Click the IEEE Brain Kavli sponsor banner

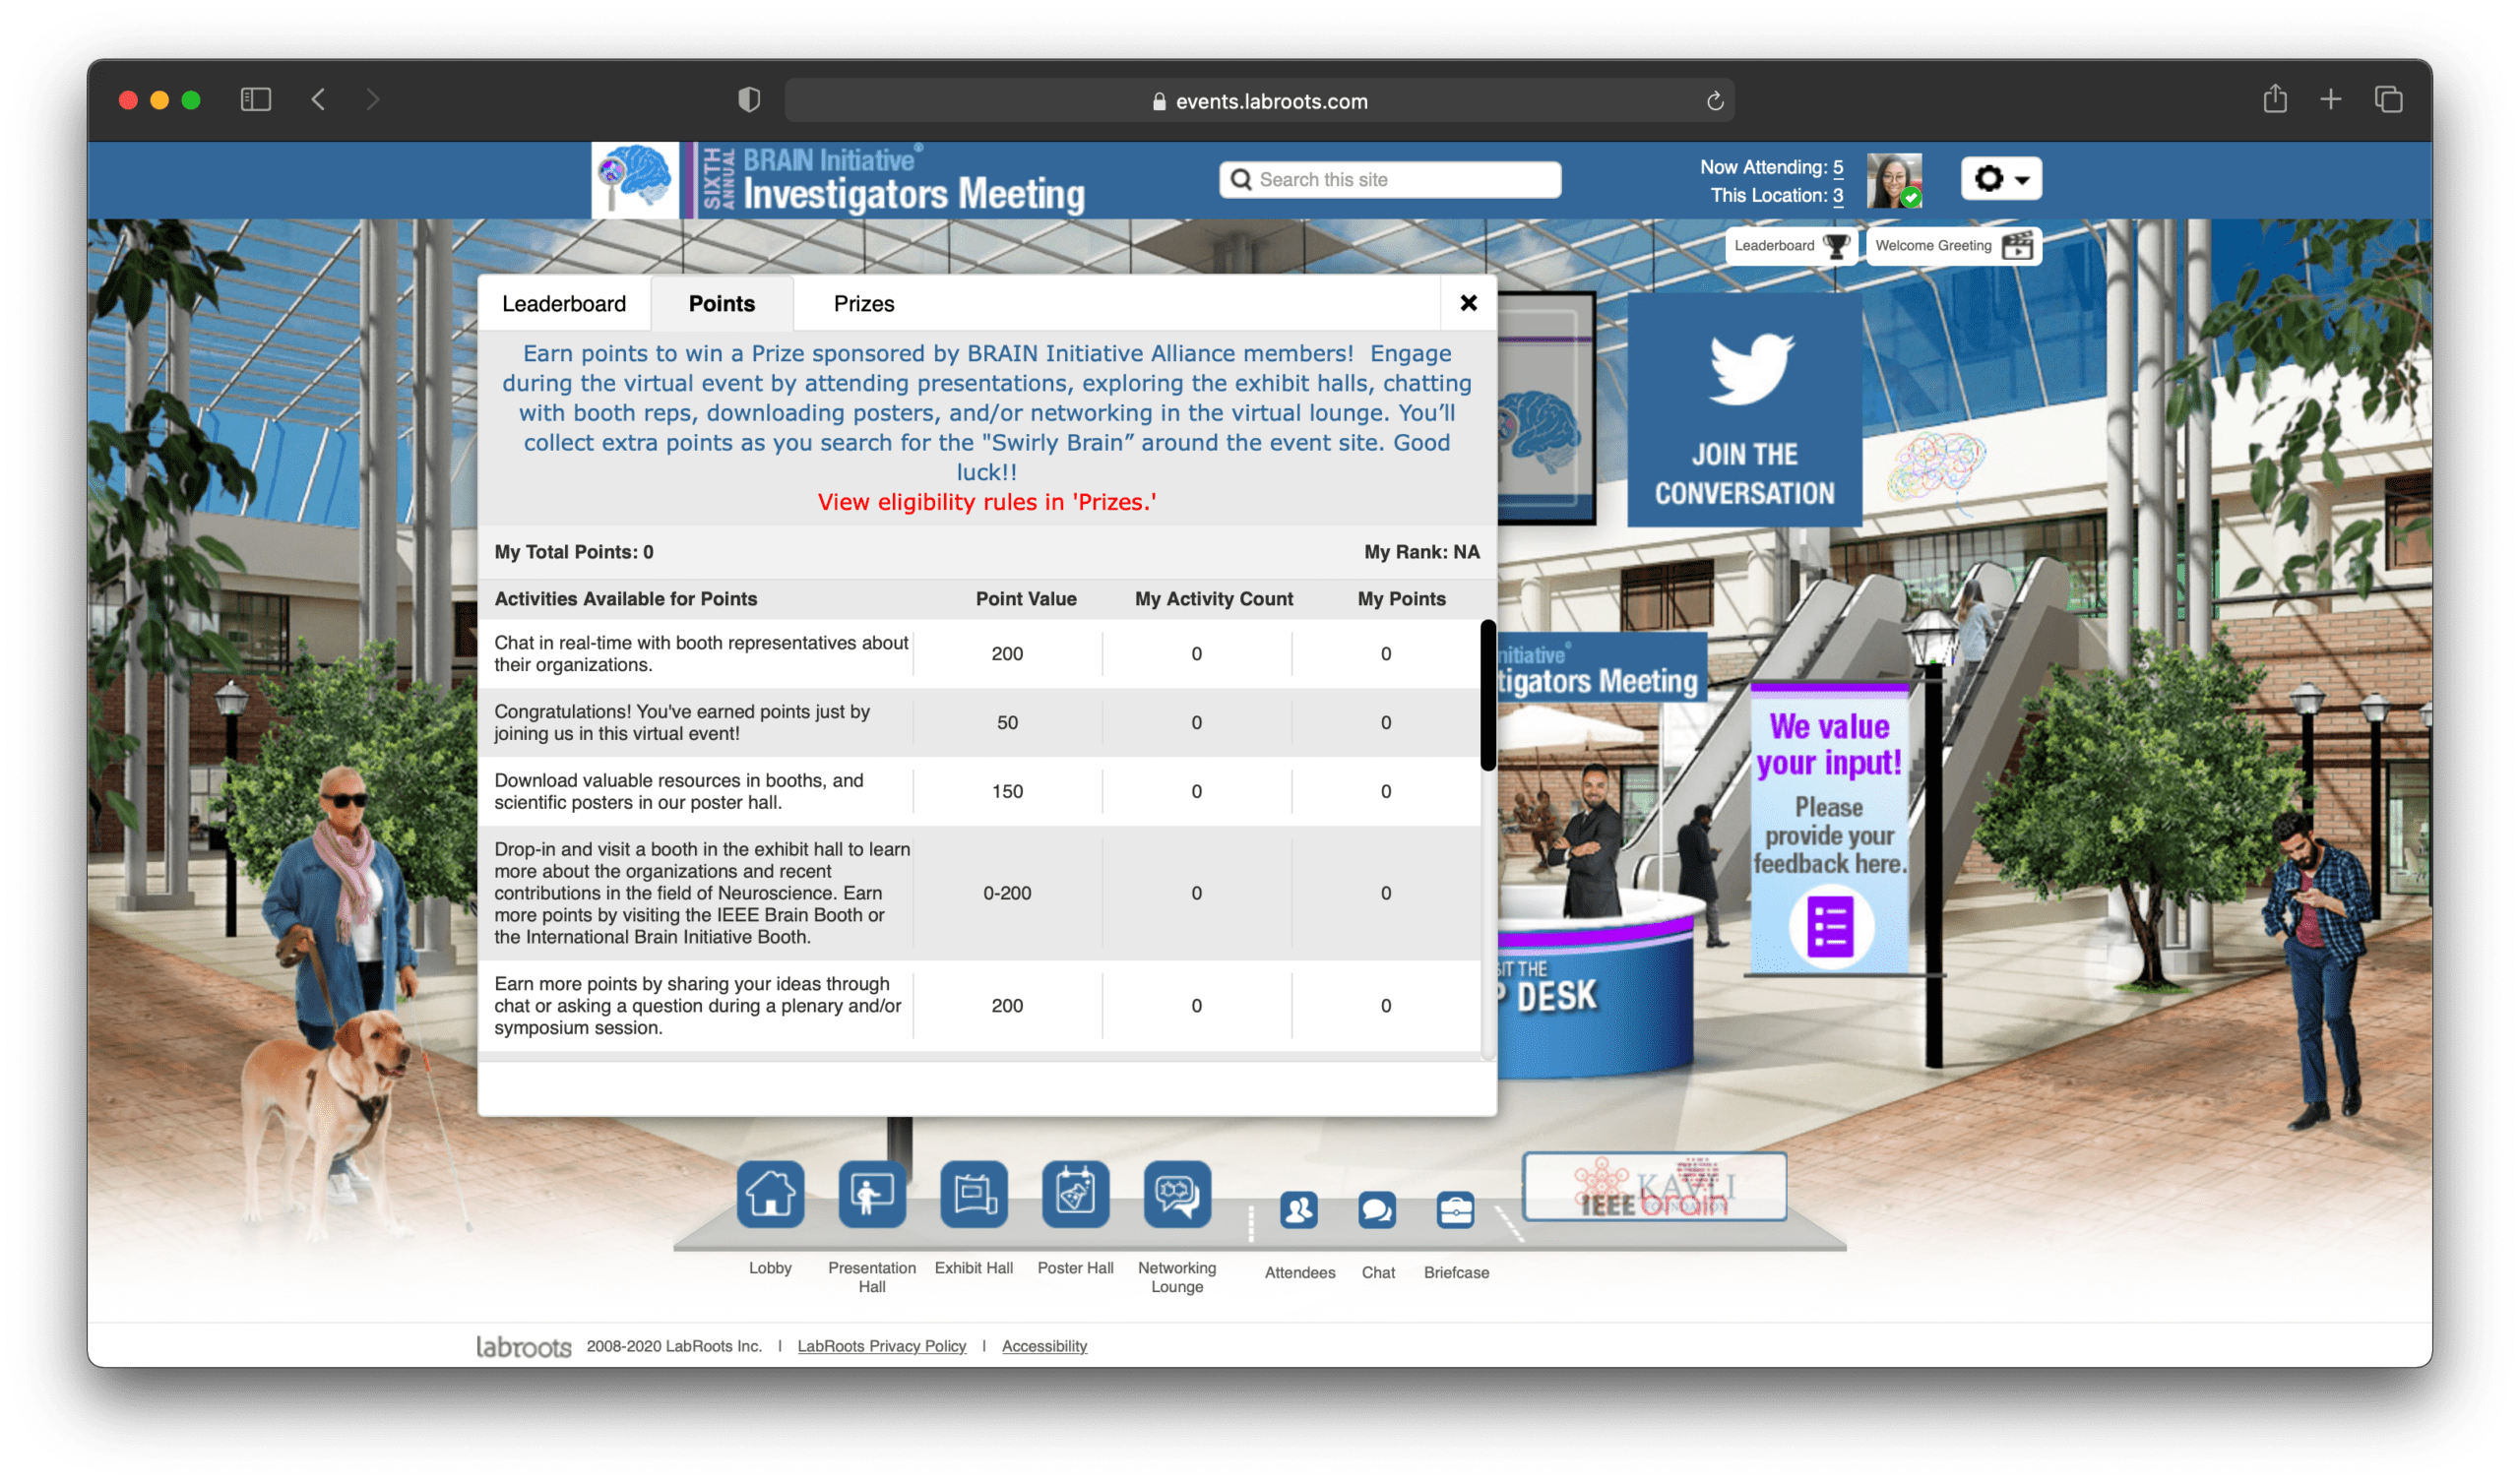(x=1654, y=1186)
